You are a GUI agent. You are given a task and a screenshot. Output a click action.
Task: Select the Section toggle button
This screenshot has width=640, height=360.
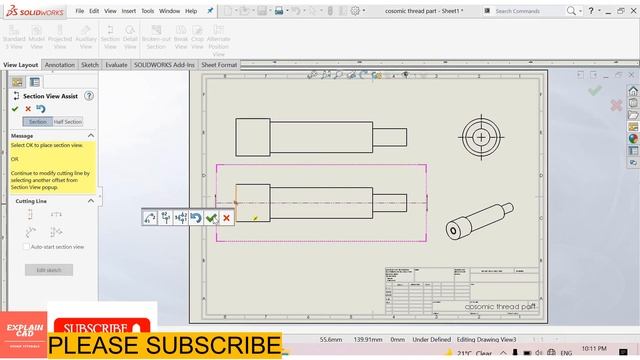click(x=38, y=122)
